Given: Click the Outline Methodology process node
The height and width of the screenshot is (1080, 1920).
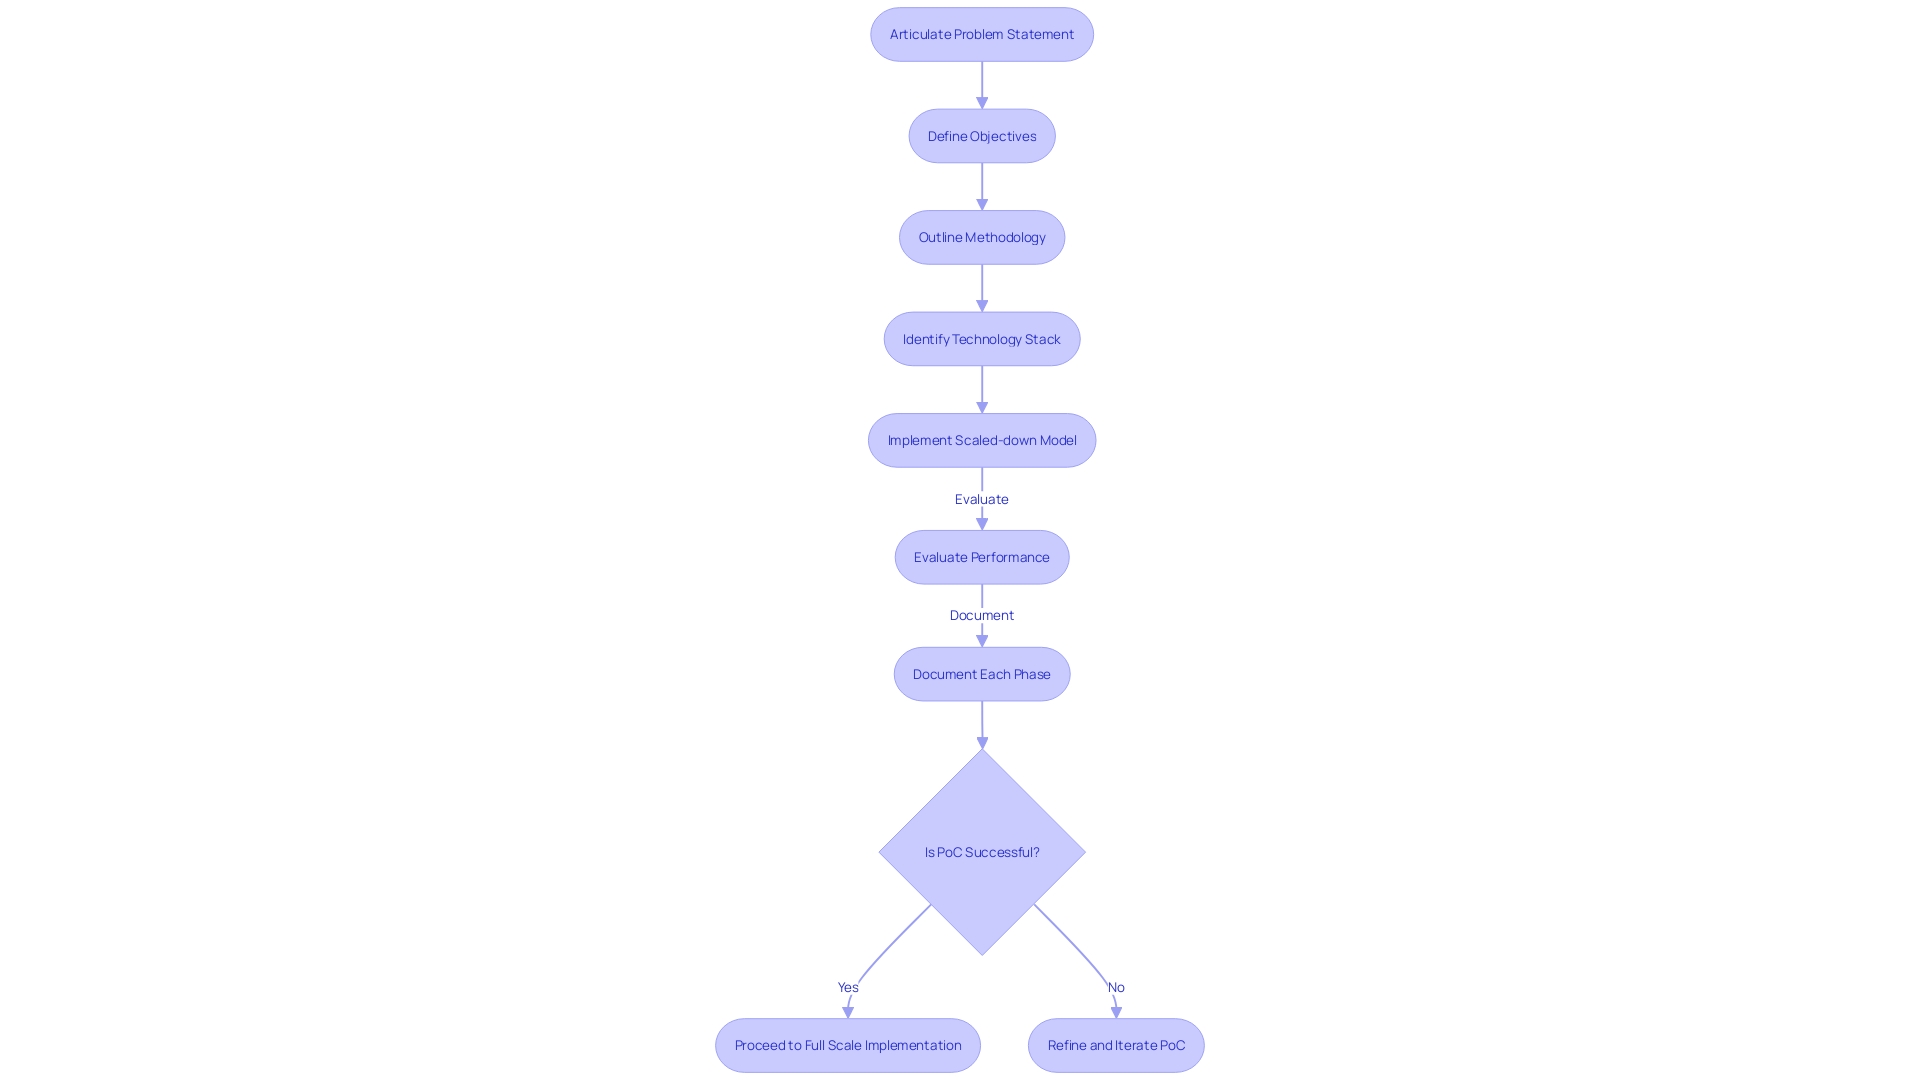Looking at the screenshot, I should pyautogui.click(x=981, y=236).
